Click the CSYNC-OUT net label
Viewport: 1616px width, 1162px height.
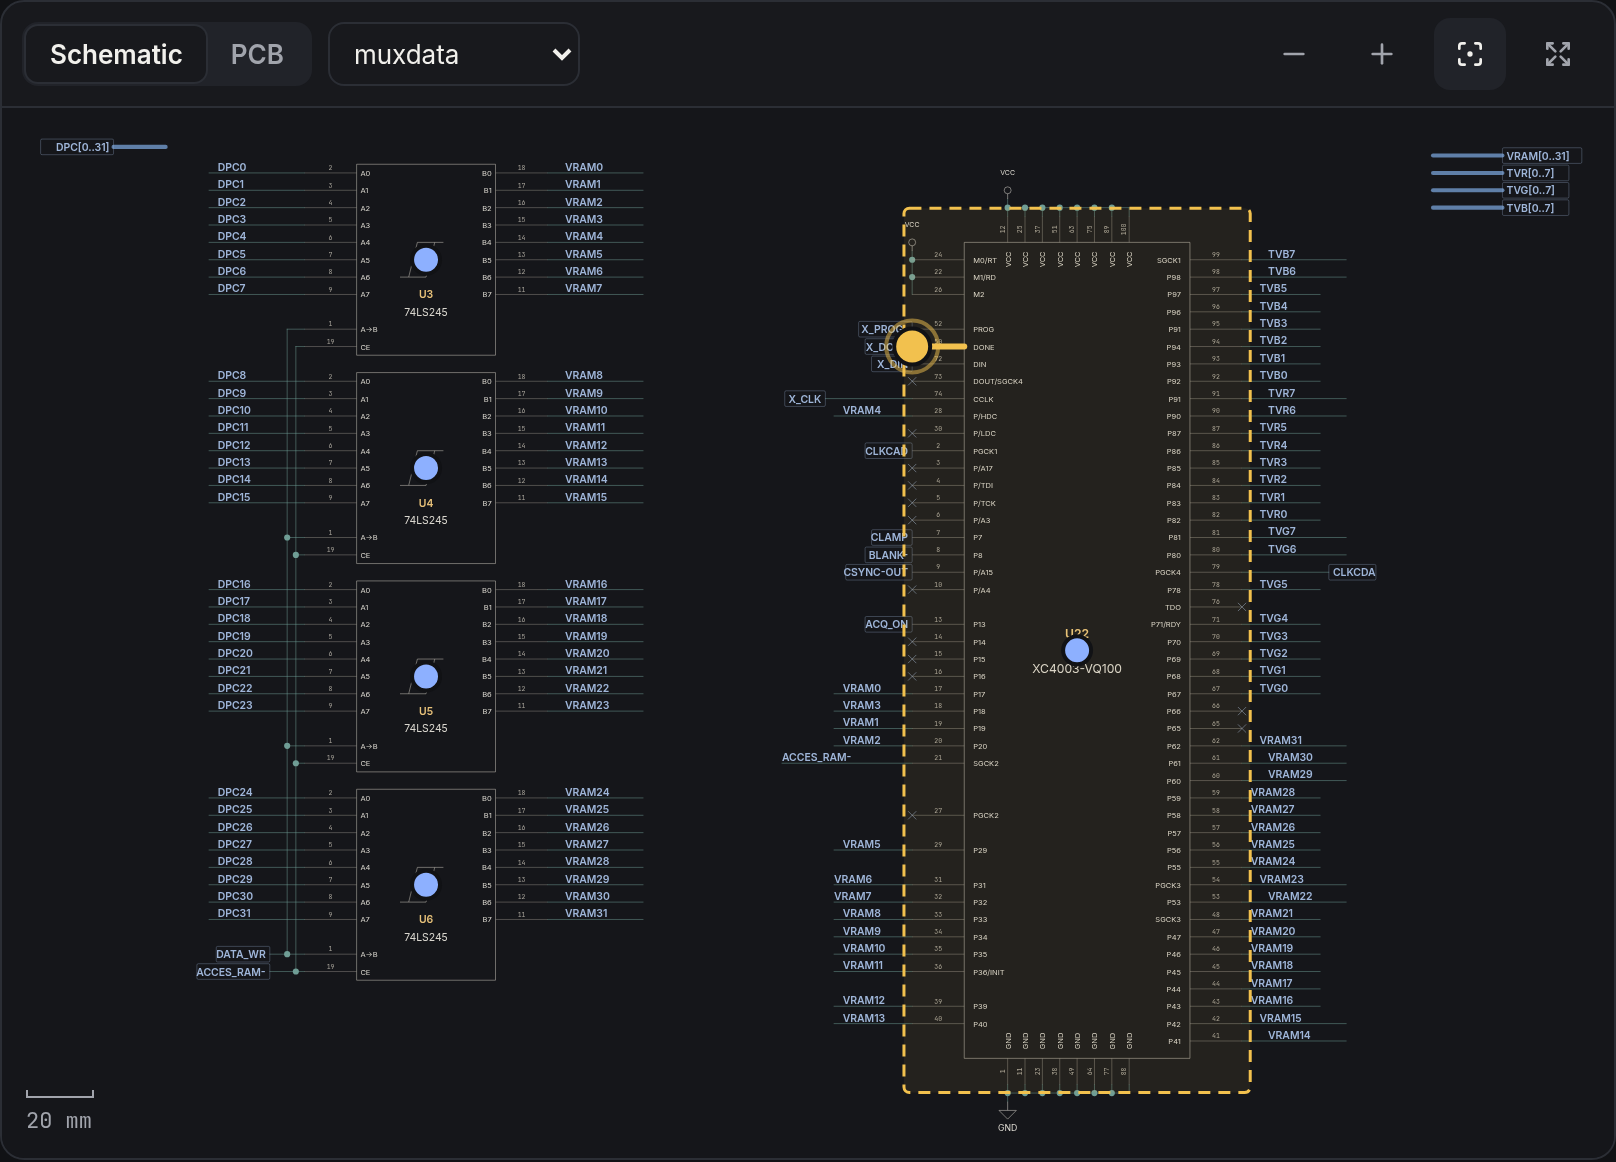876,572
